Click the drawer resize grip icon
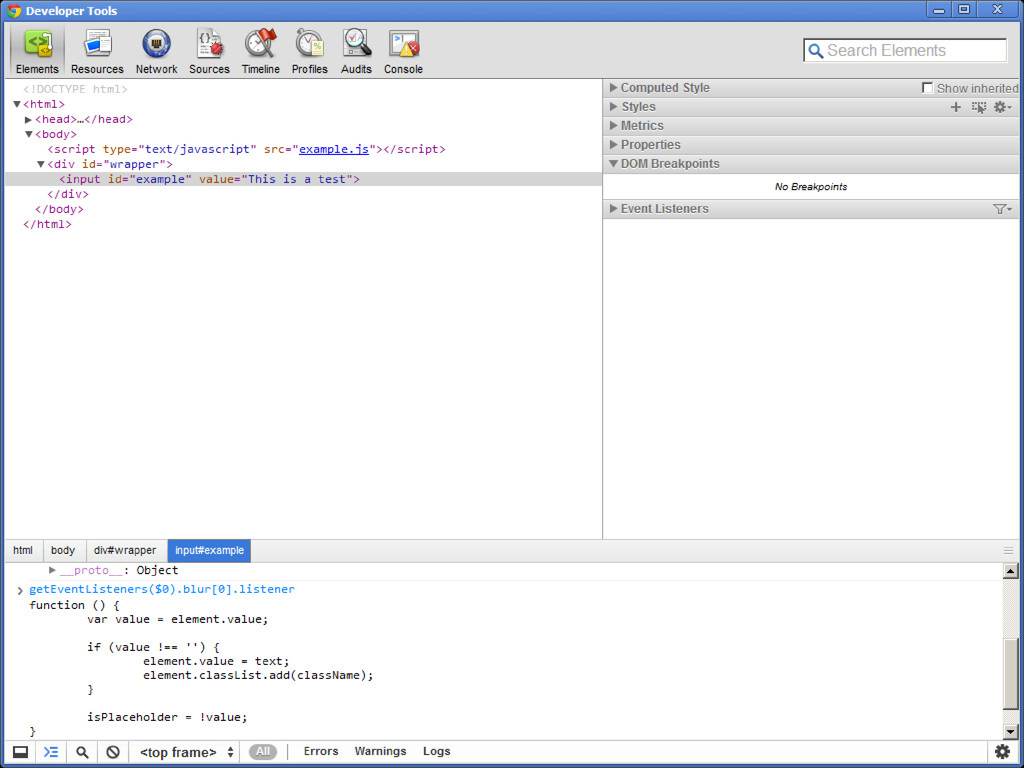 click(1008, 551)
